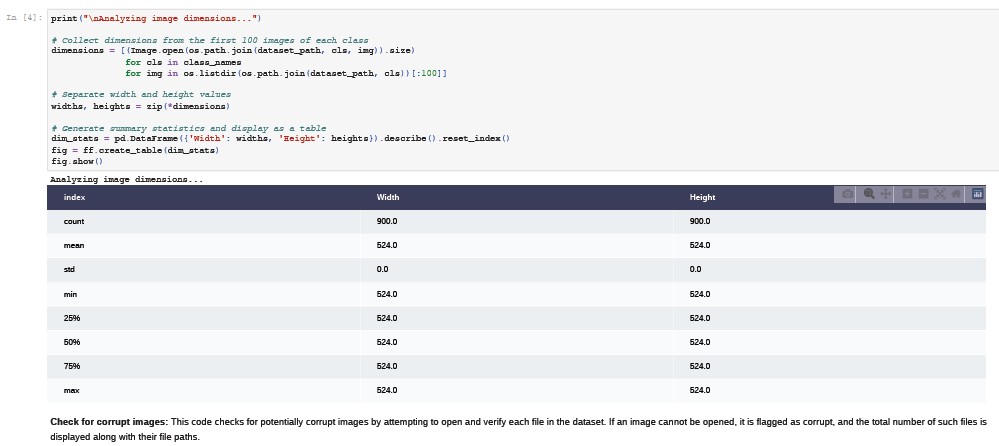The image size is (999, 446).
Task: Click the Height value 0.0 in std row
Action: pyautogui.click(x=695, y=270)
